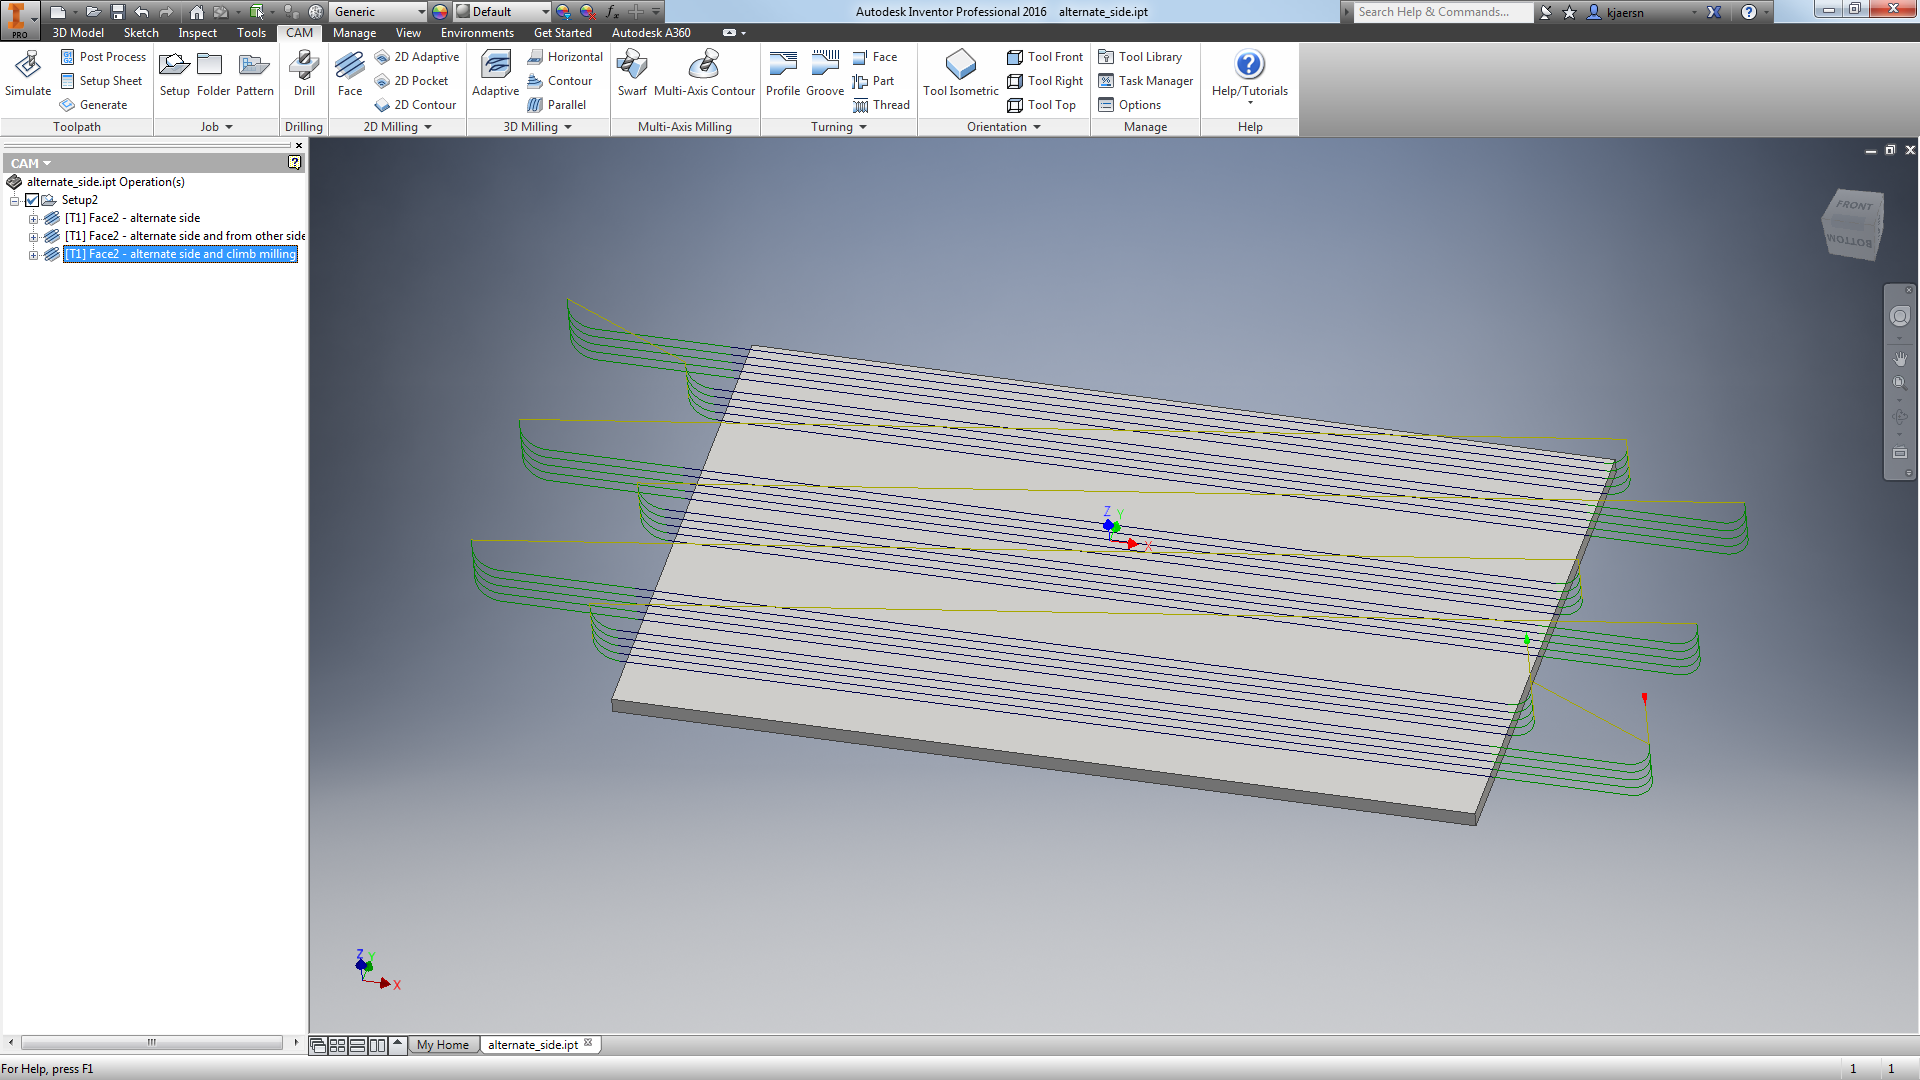Click the CAM browser horizontal scrollbar

[150, 1042]
